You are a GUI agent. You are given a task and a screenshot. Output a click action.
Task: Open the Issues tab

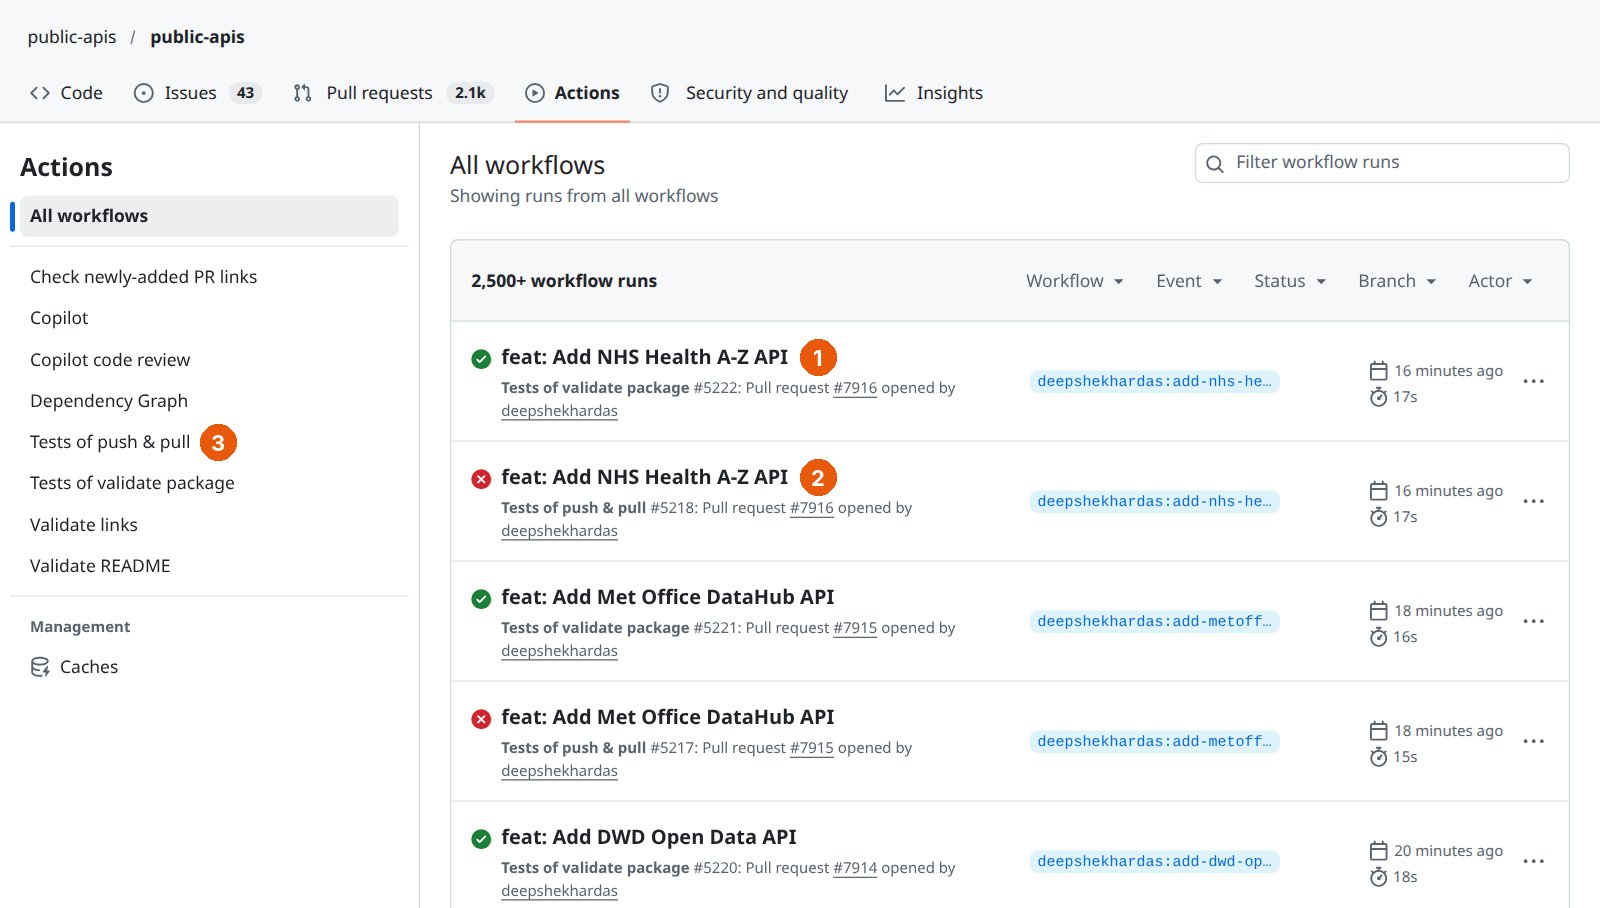point(197,93)
